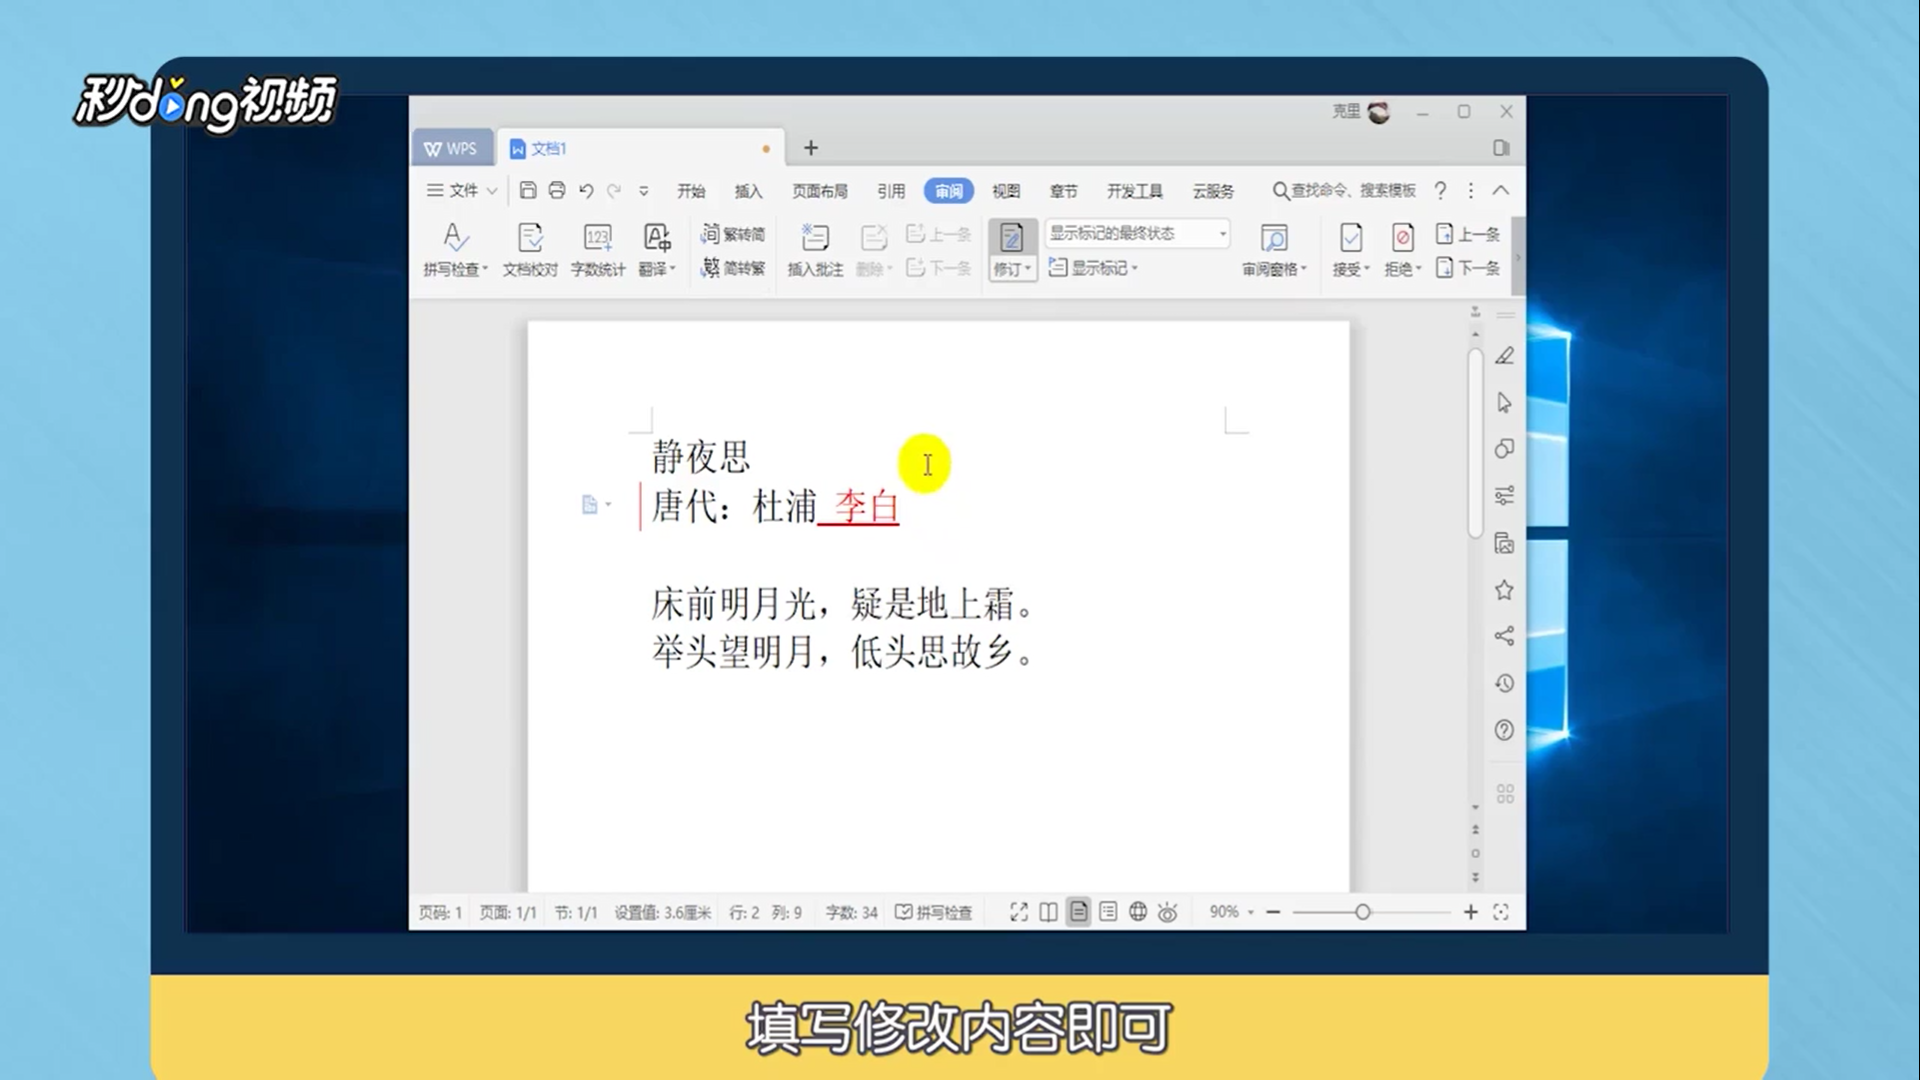Click the shapes icon in right sidebar
1920x1080 pixels.
tap(1504, 449)
